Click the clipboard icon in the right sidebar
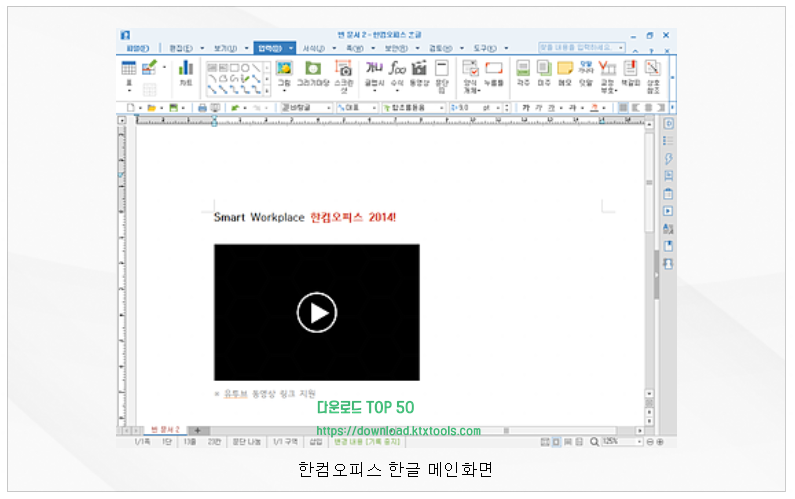 (x=668, y=194)
